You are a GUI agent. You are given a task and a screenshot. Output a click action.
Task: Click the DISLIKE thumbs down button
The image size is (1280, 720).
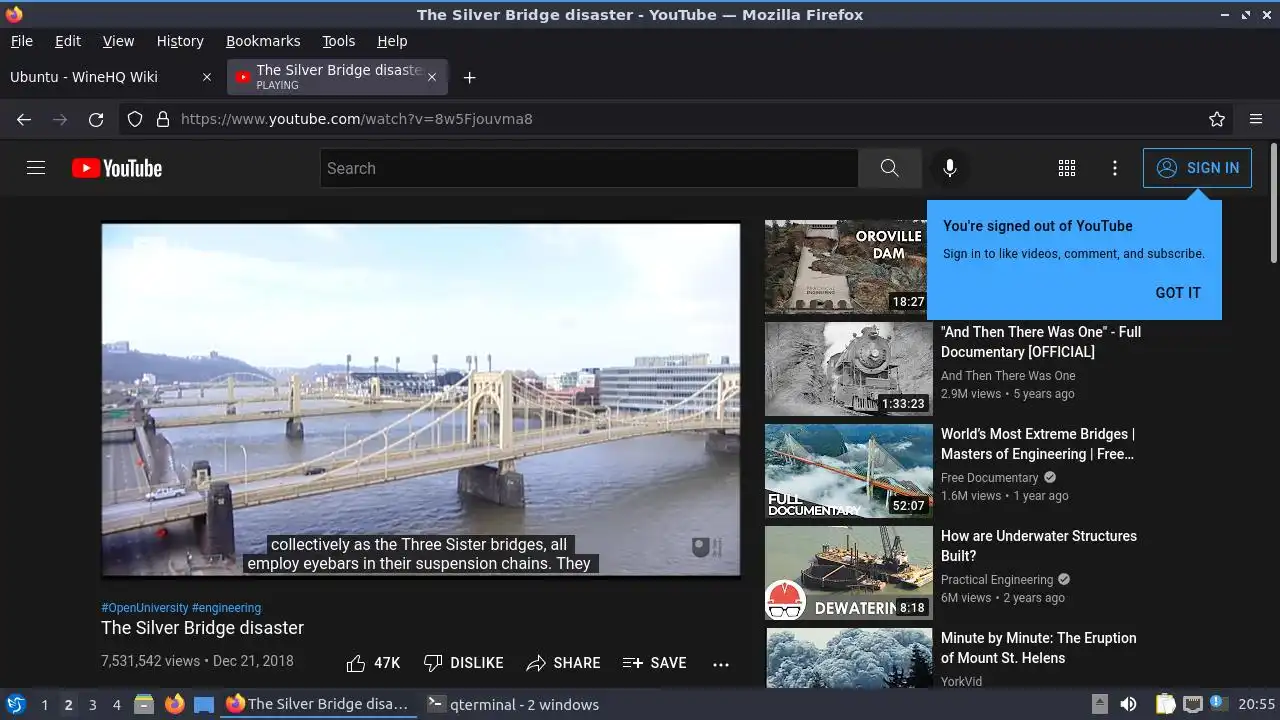point(463,663)
